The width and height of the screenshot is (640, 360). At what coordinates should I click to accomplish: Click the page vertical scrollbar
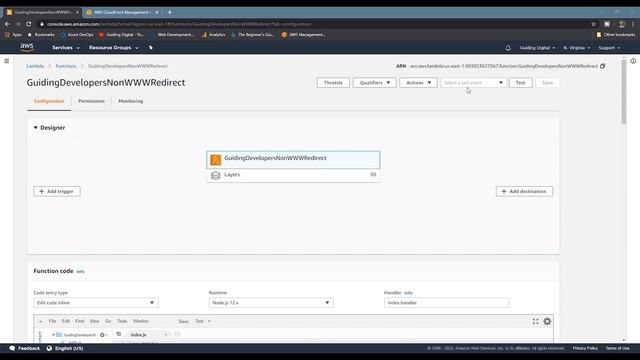coord(624,92)
